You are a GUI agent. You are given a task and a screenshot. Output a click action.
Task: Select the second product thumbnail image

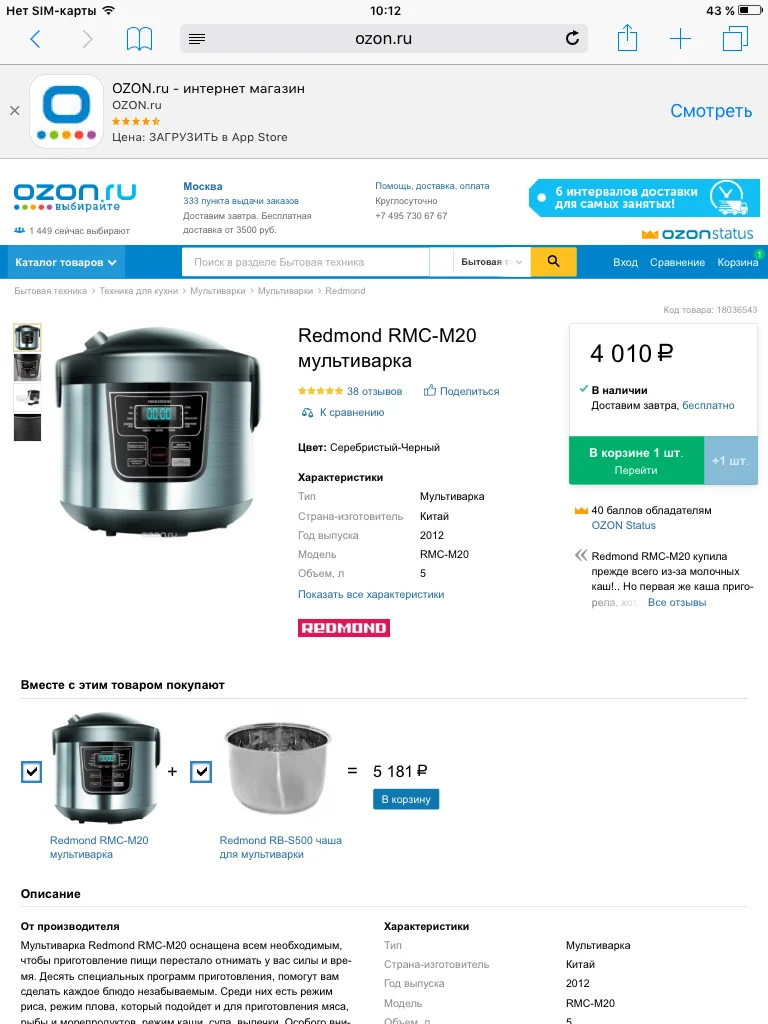point(27,367)
